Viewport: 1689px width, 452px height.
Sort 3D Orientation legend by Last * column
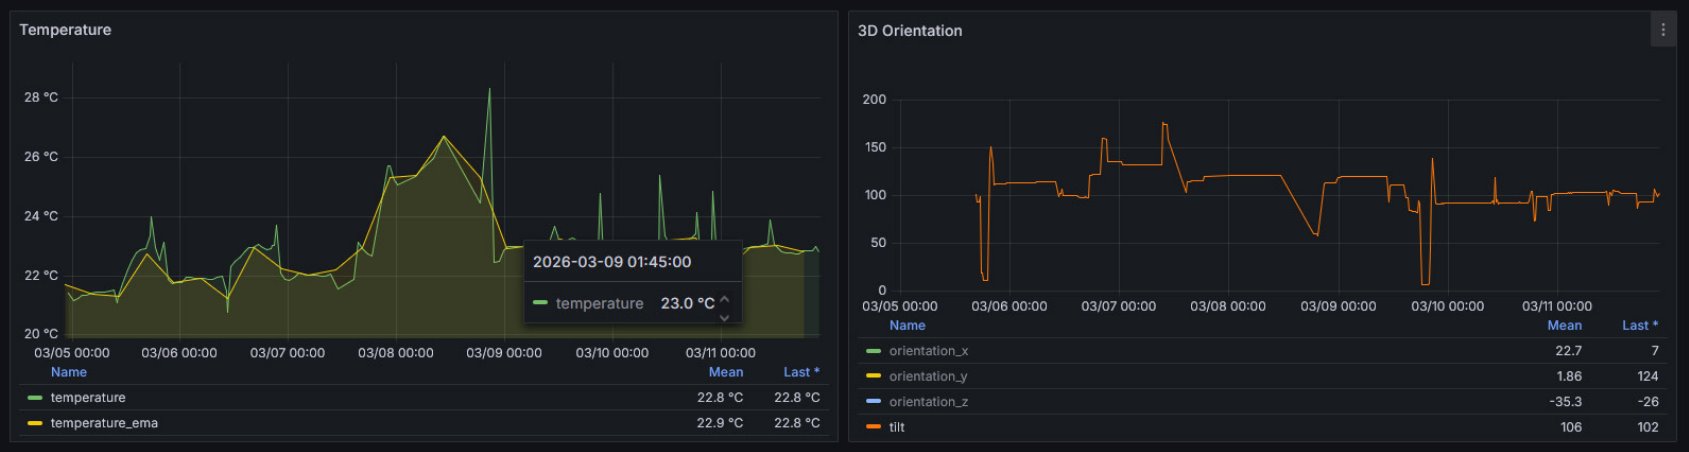pyautogui.click(x=1639, y=325)
